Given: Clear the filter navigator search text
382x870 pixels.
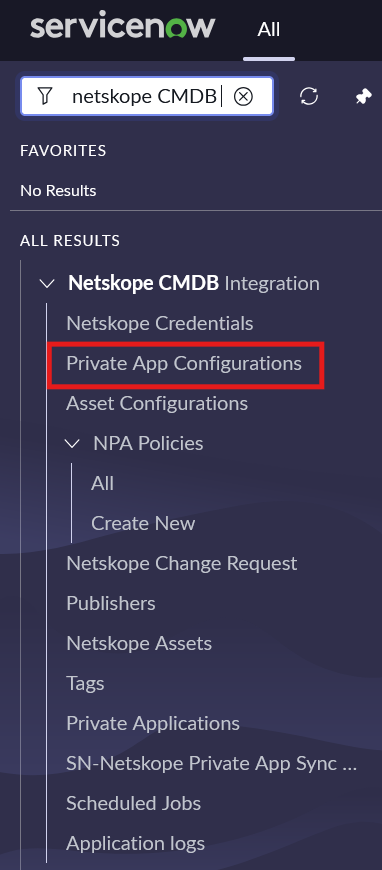Looking at the screenshot, I should (243, 97).
